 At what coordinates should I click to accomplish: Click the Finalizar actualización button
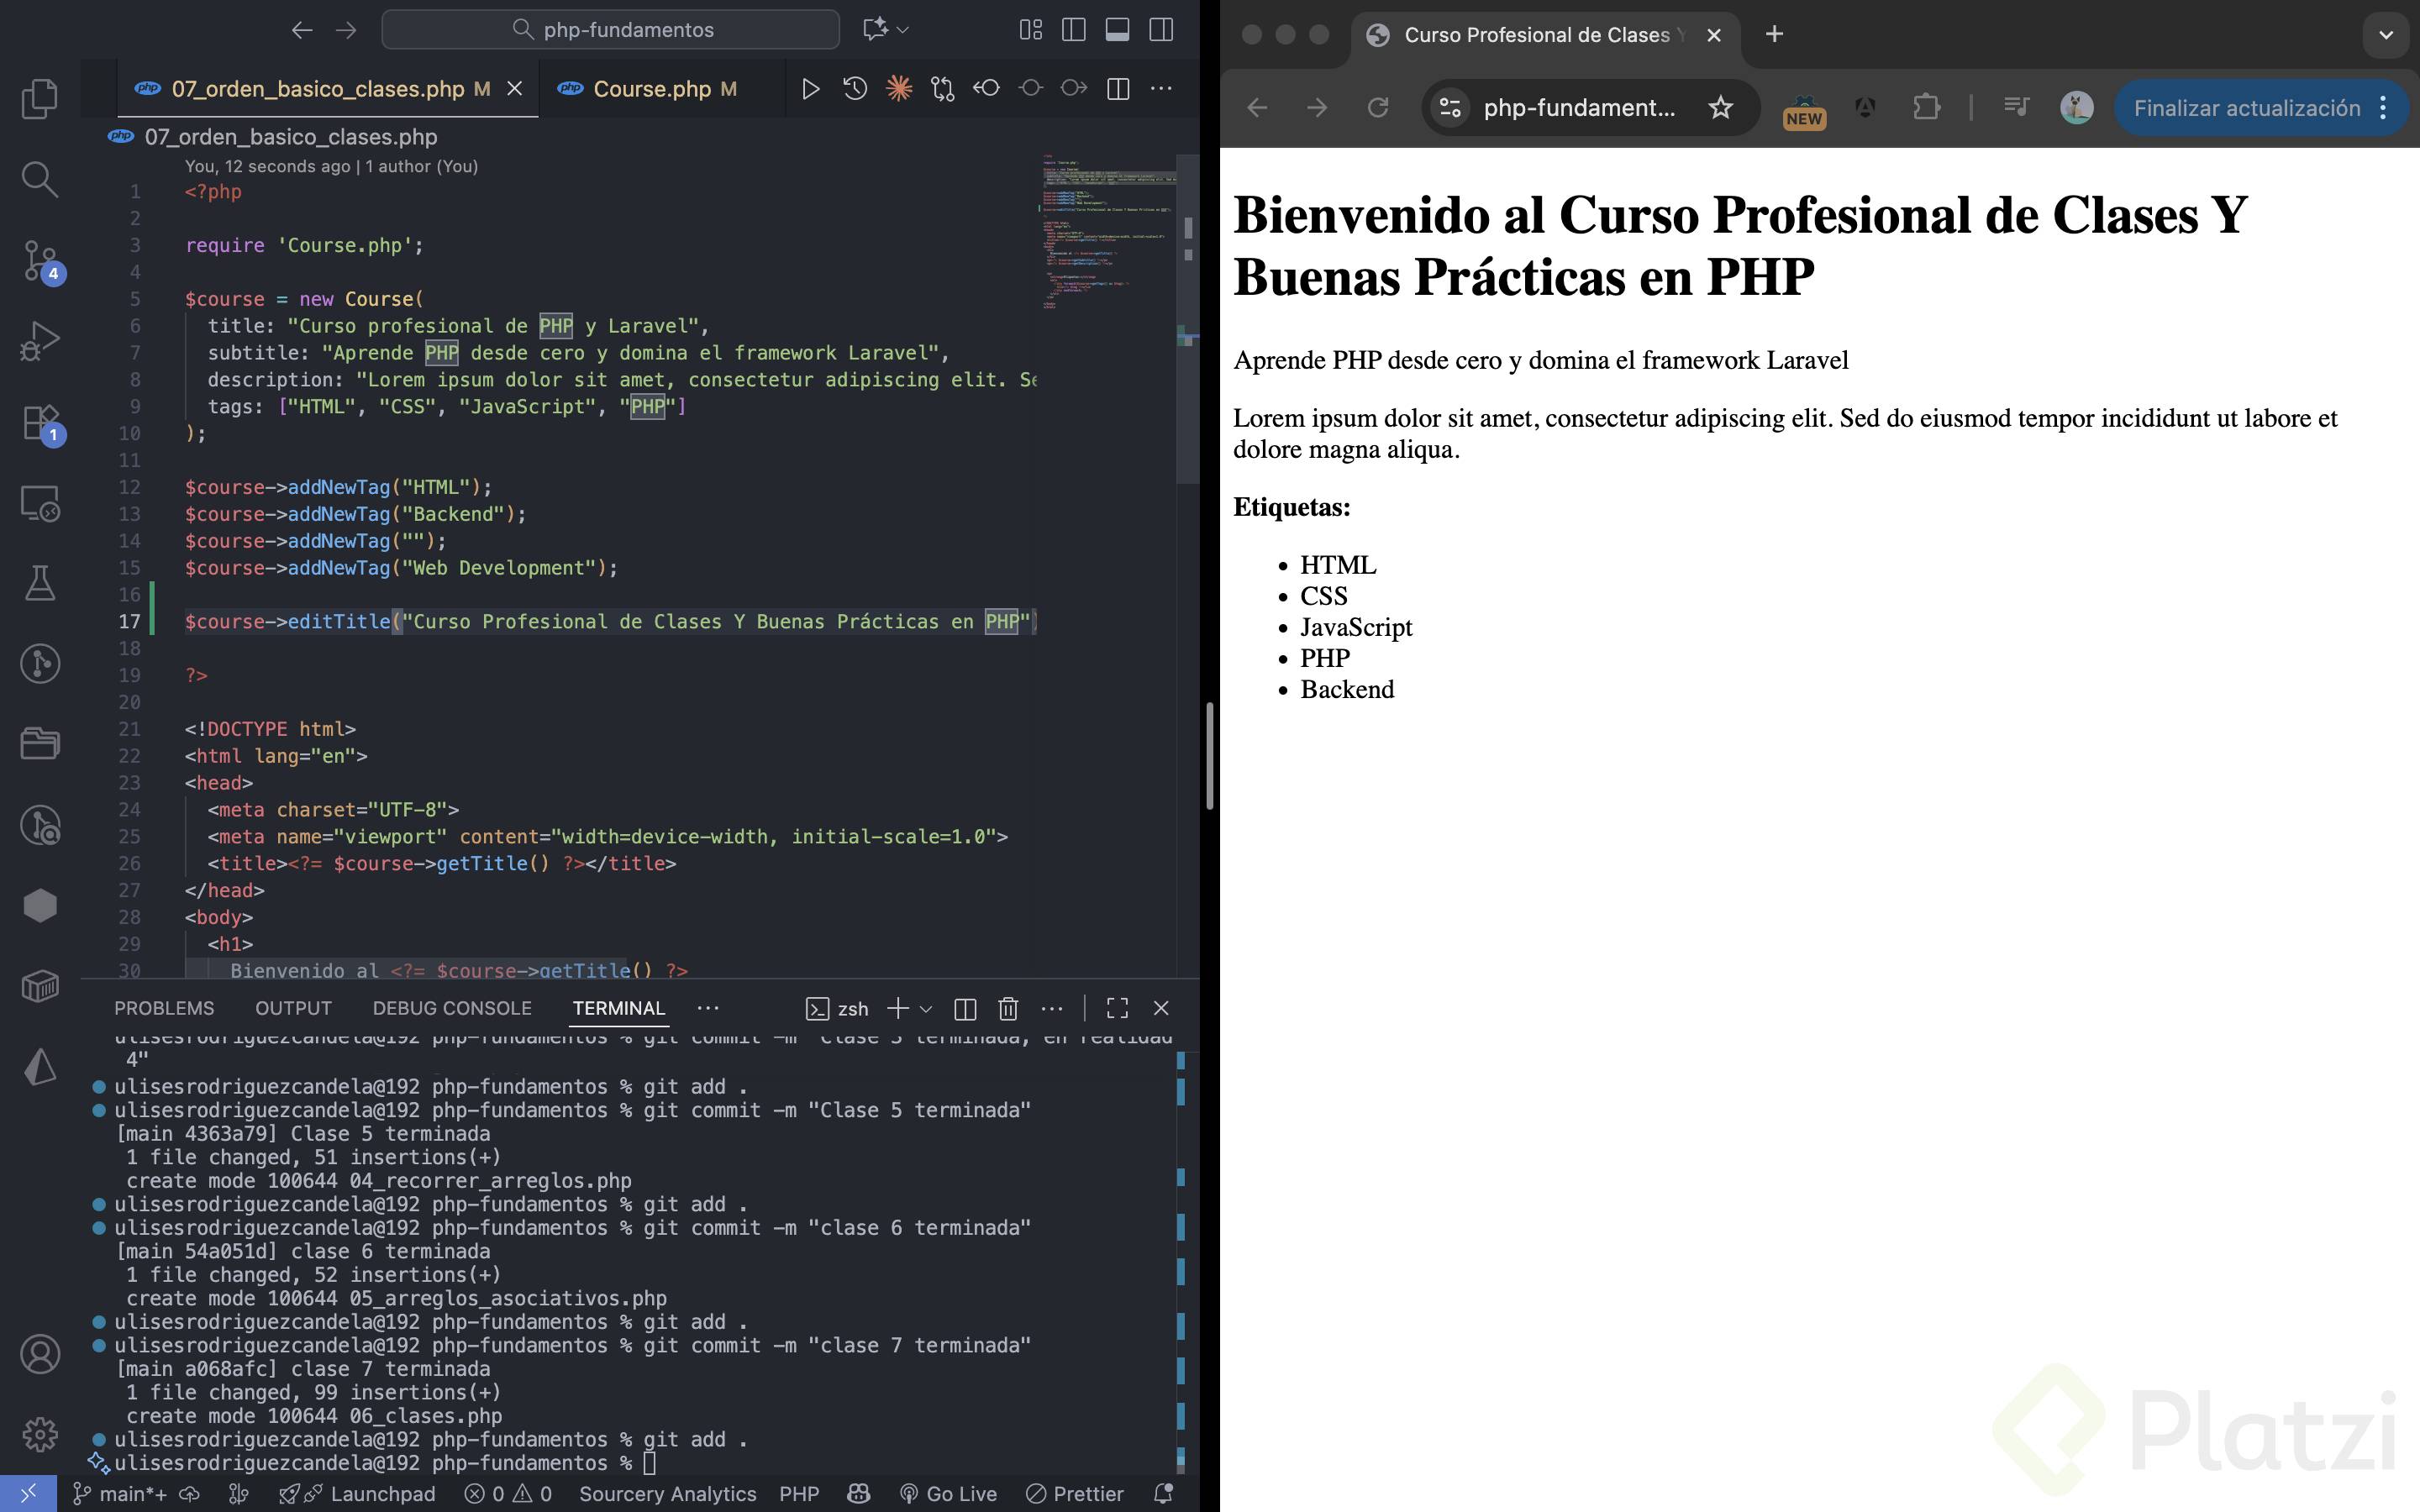coord(2246,108)
